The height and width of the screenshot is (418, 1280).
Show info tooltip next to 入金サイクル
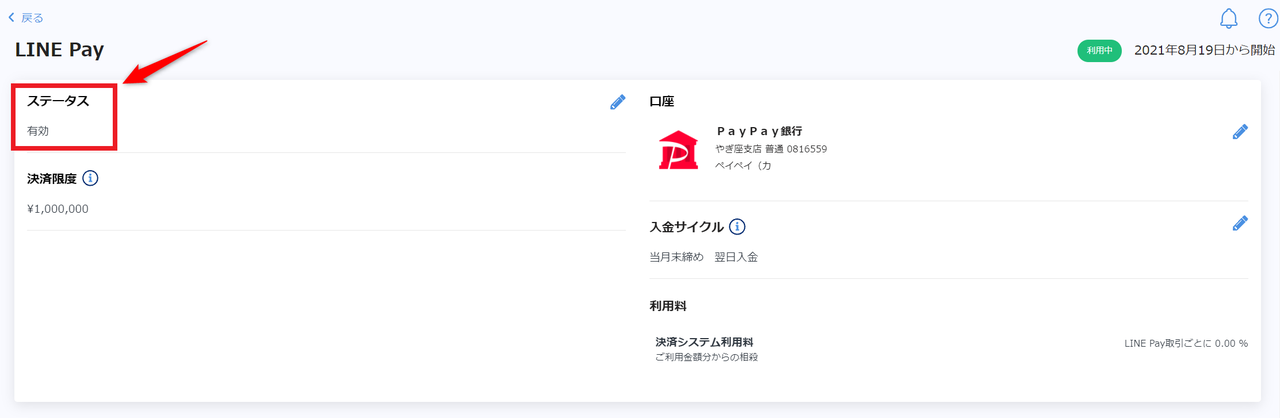point(737,226)
